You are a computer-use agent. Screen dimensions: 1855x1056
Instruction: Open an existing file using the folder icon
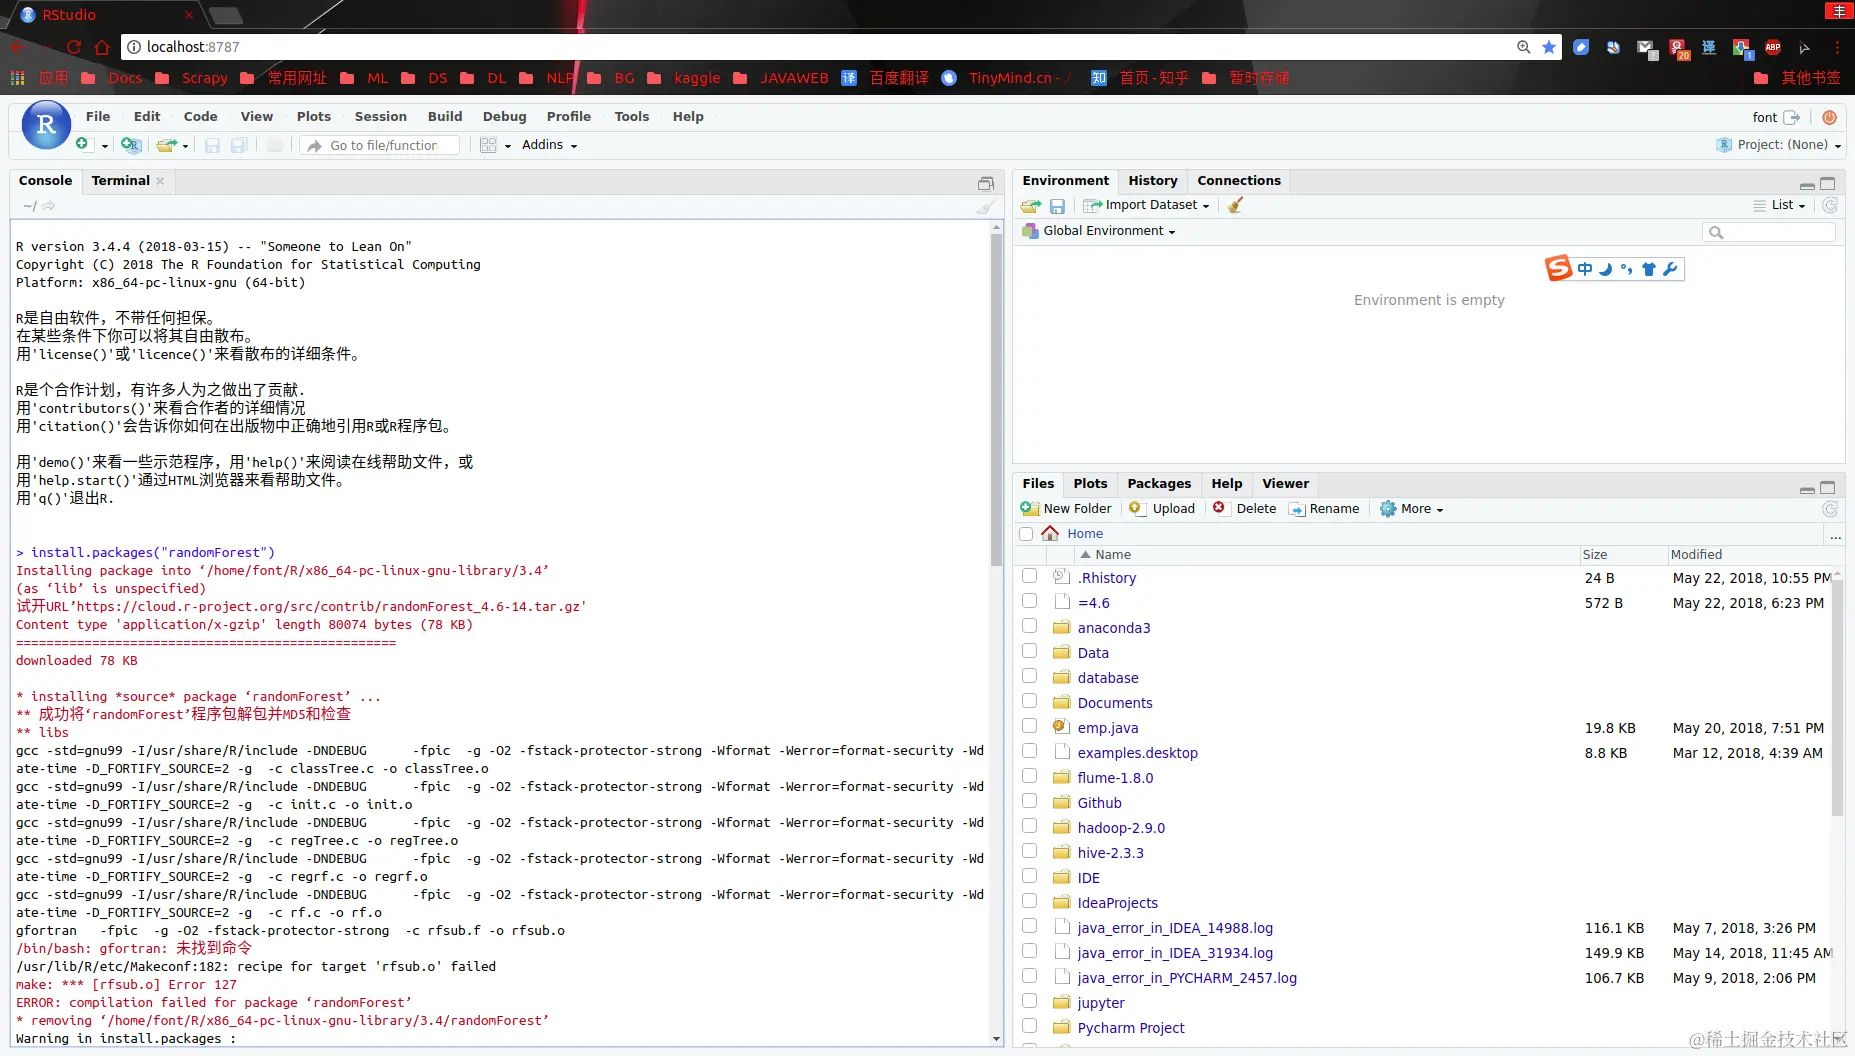coord(166,144)
